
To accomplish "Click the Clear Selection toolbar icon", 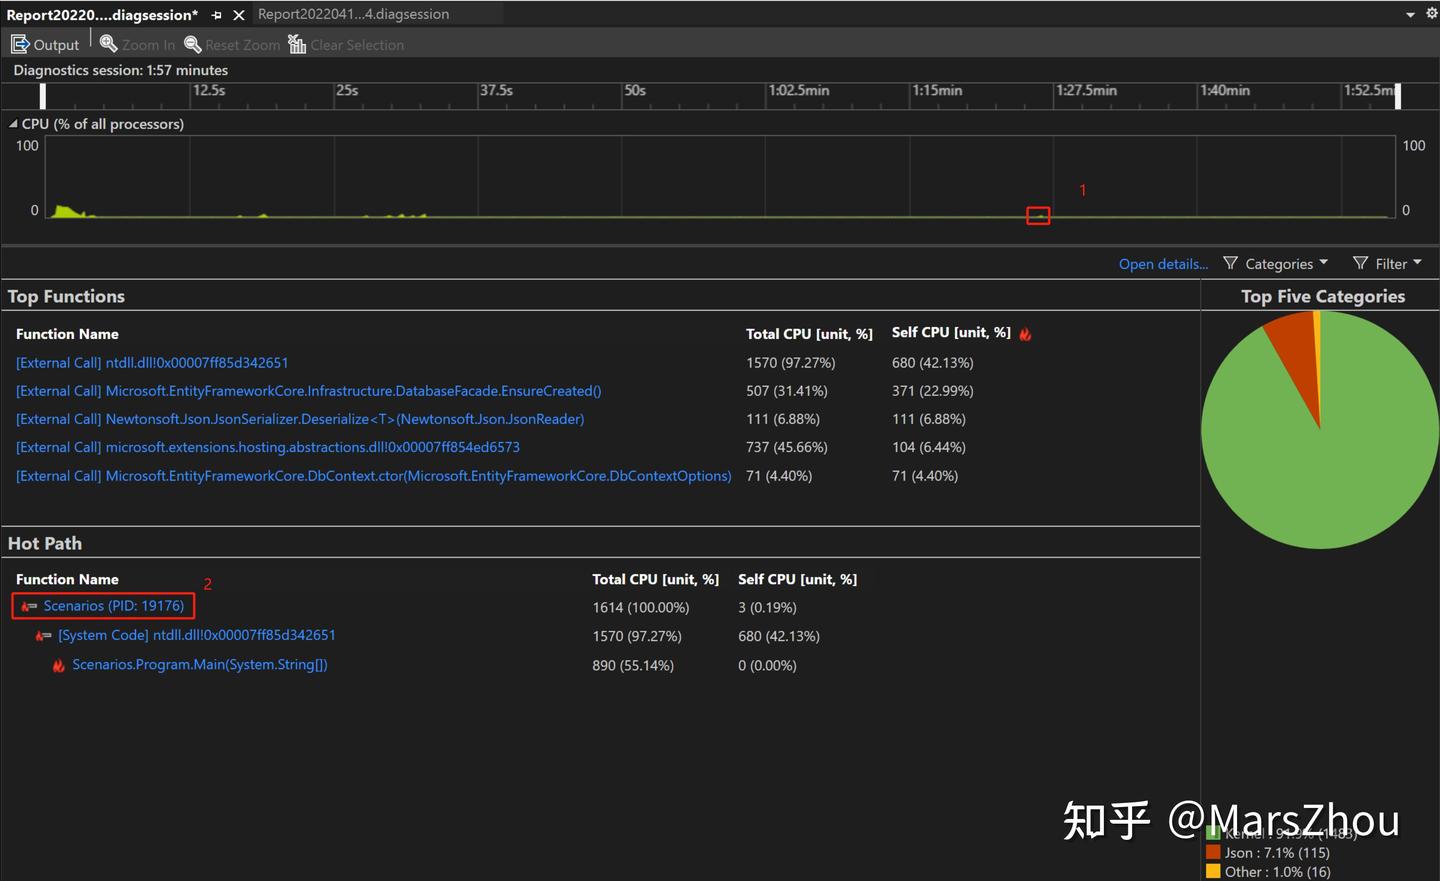I will pos(296,44).
